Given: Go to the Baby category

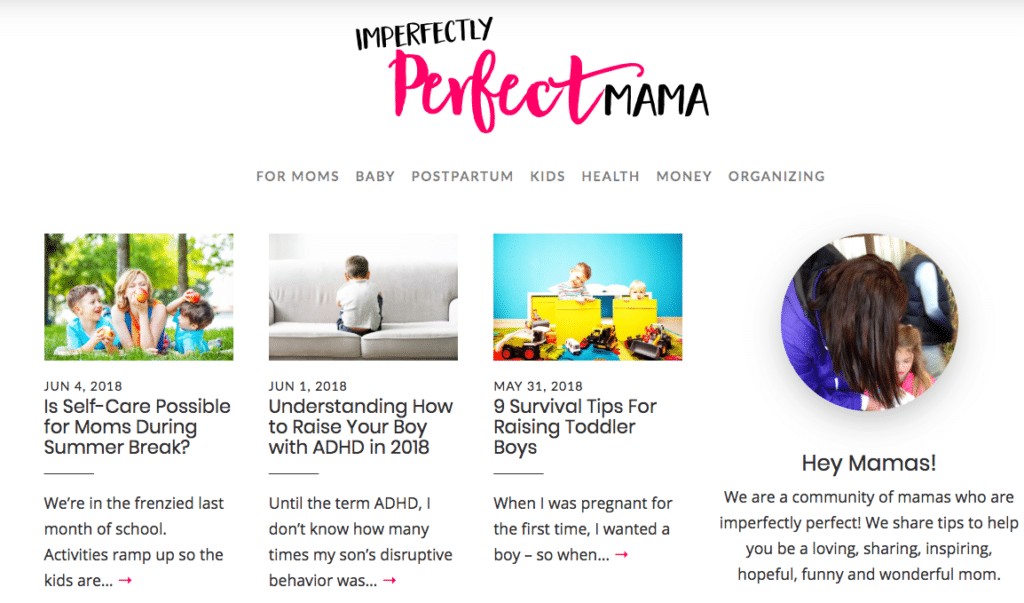Looking at the screenshot, I should pos(375,176).
